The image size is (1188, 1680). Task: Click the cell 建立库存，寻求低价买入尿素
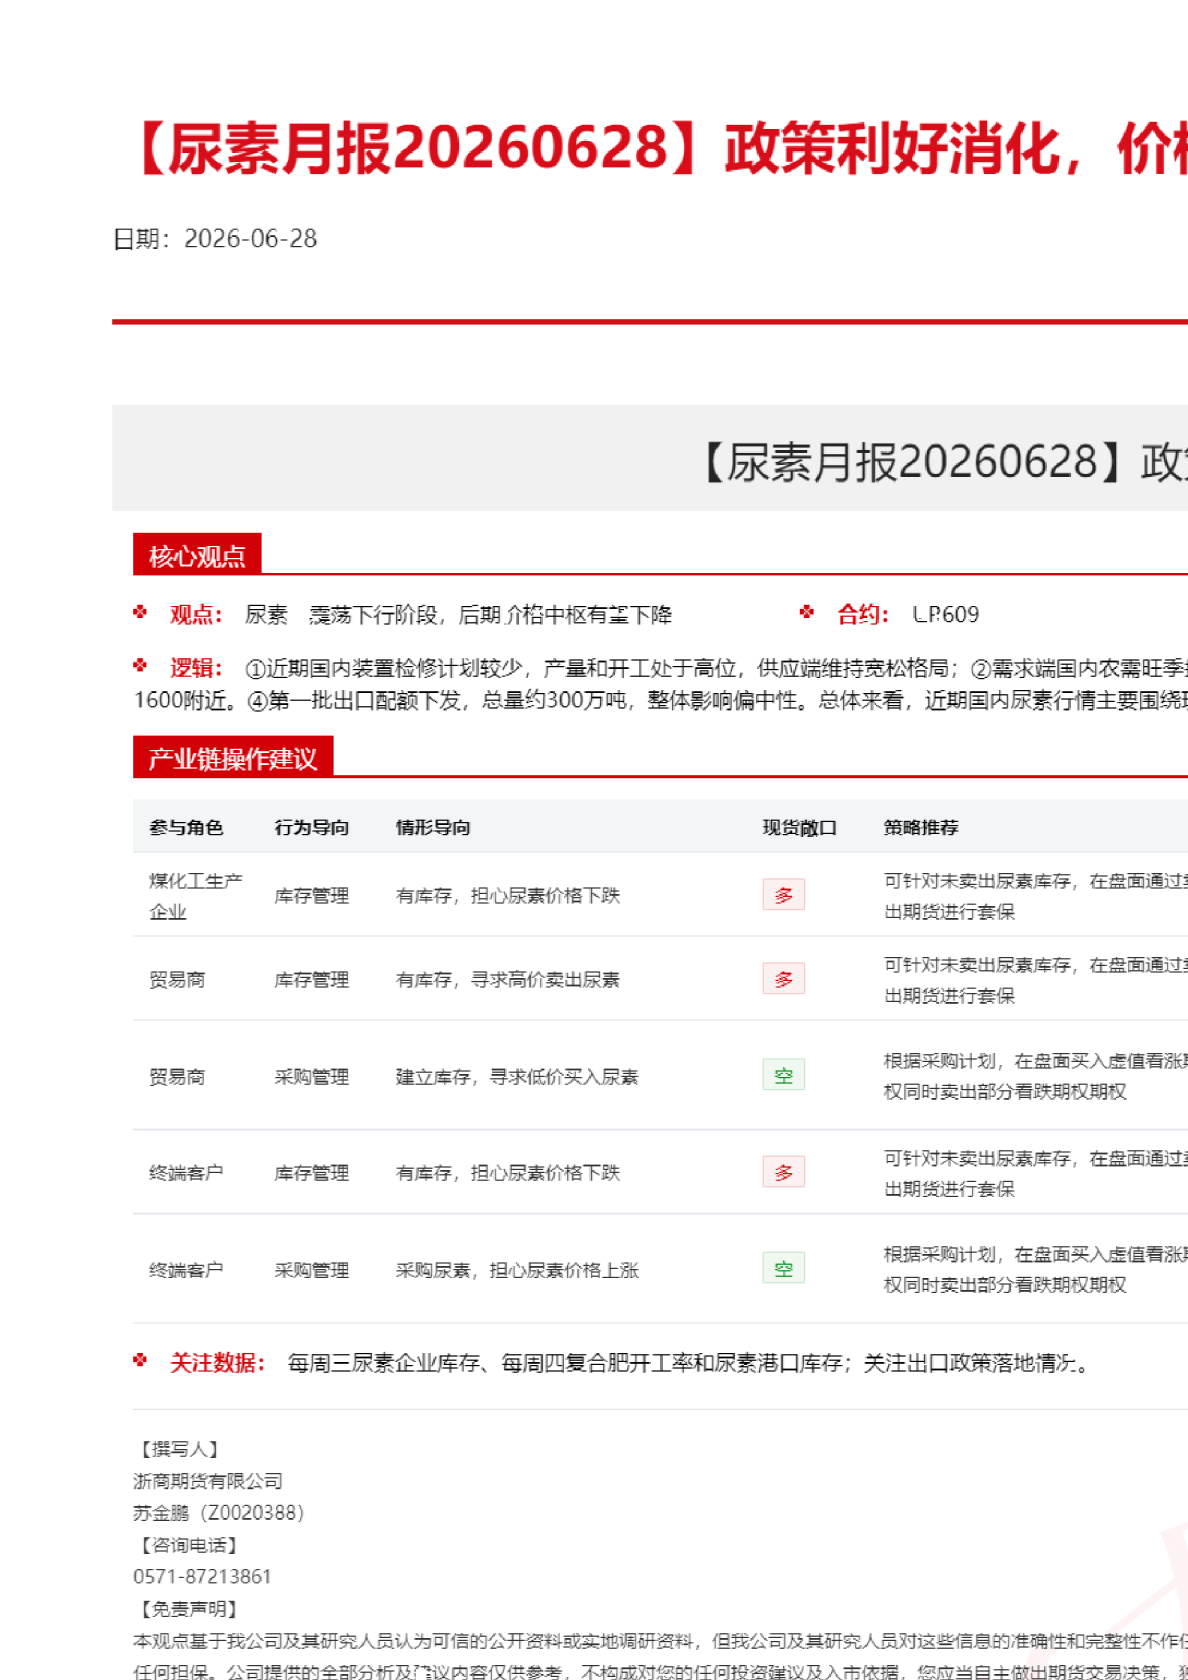[517, 1077]
